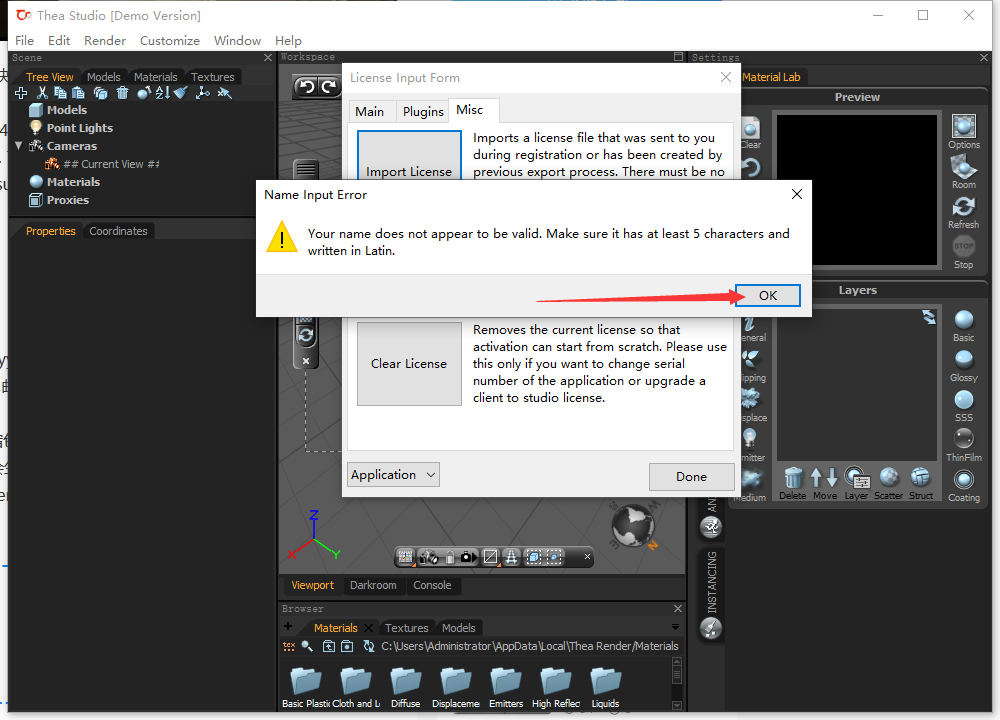
Task: Open the Textures tab in Scene panel
Action: coord(212,77)
